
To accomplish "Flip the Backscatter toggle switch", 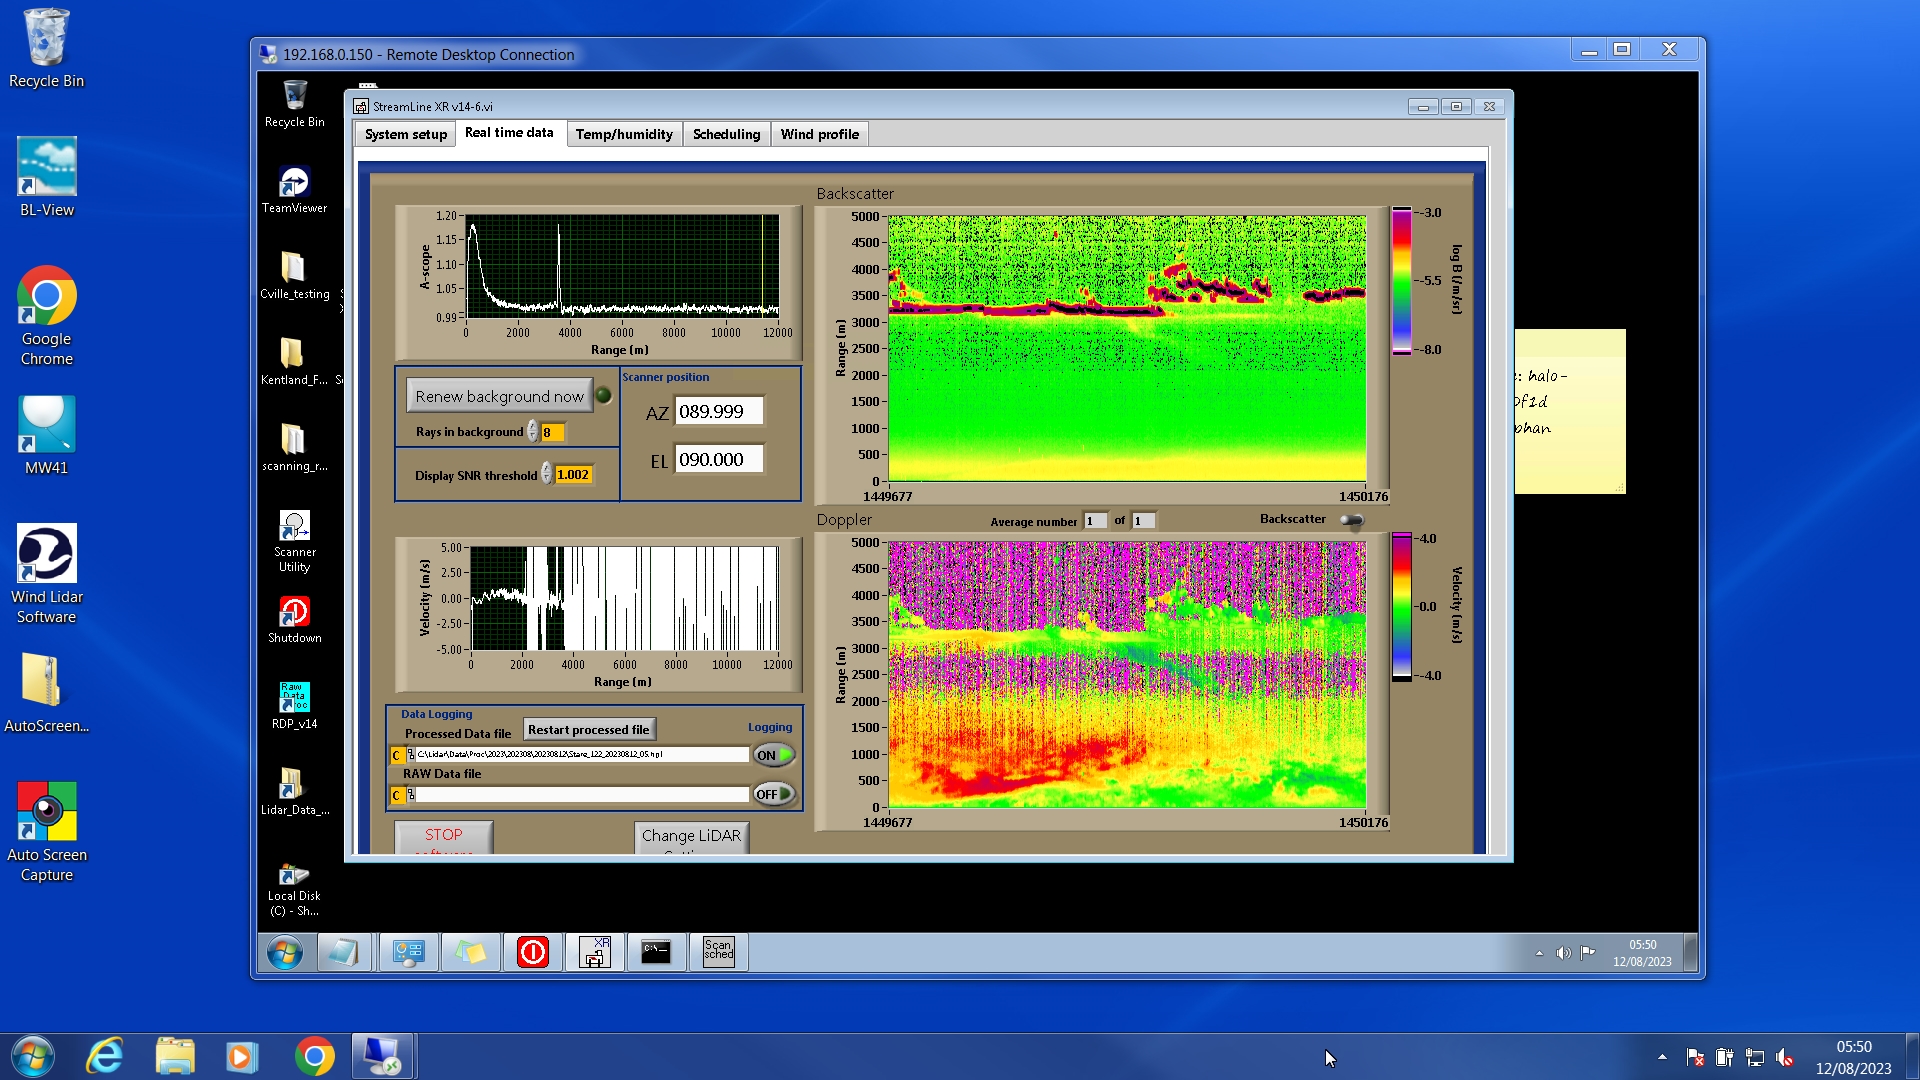I will (x=1351, y=520).
